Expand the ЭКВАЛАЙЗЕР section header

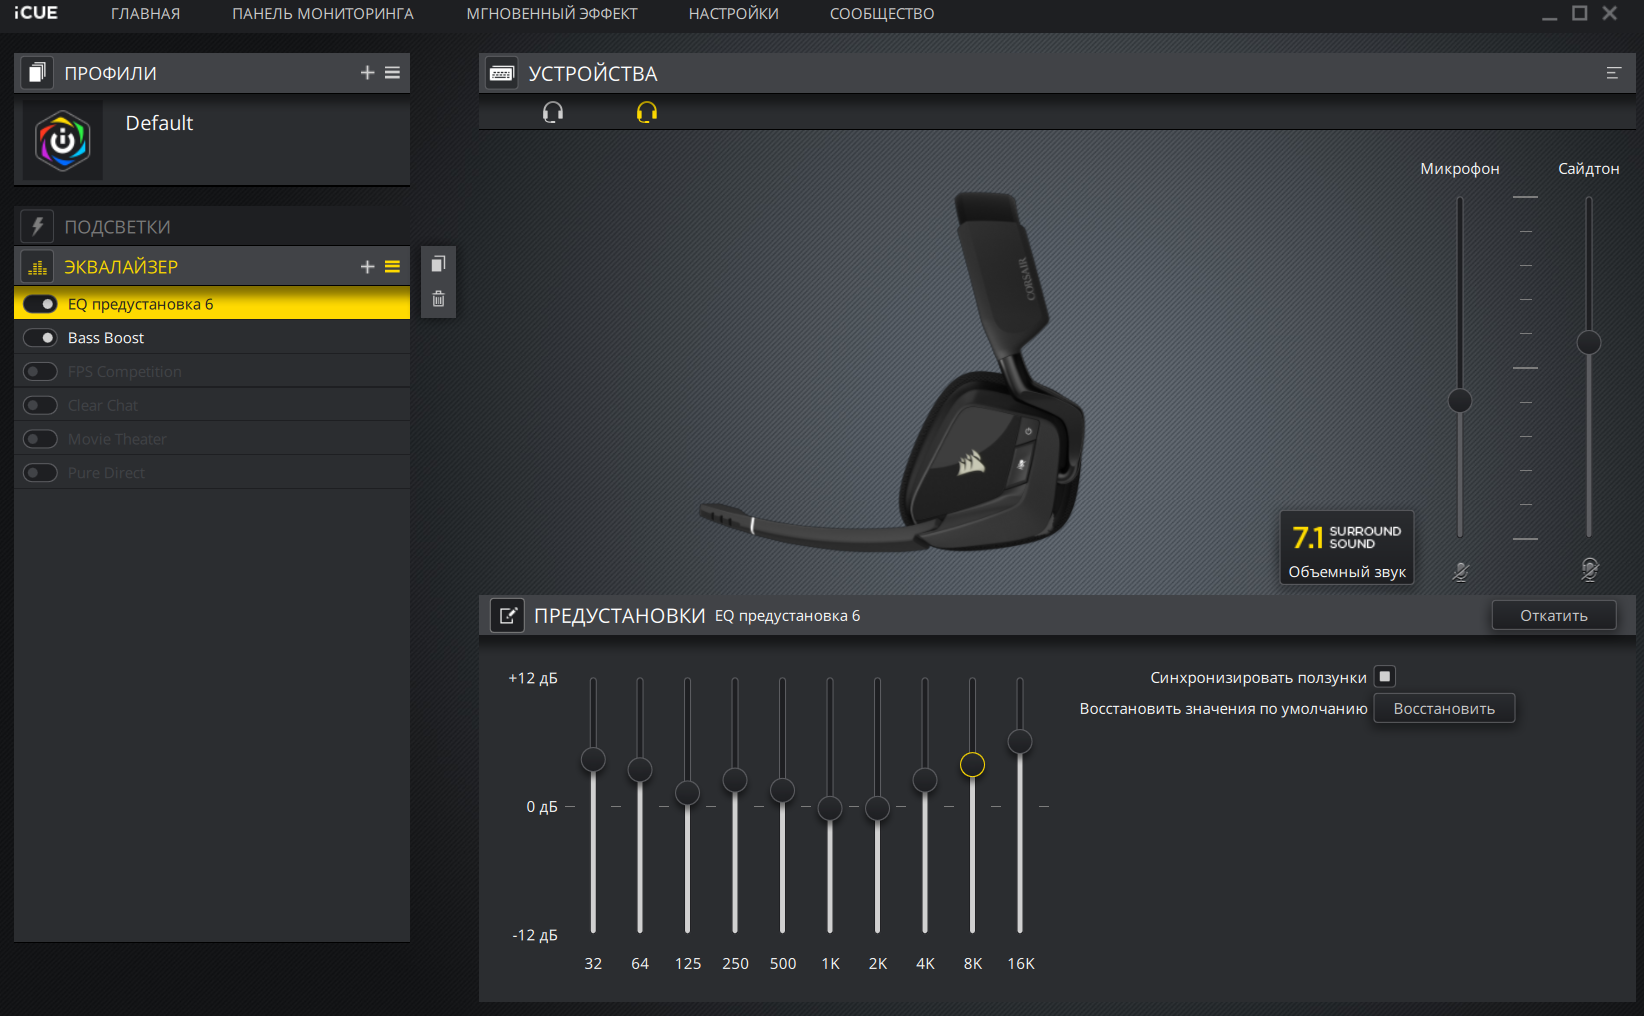point(212,267)
